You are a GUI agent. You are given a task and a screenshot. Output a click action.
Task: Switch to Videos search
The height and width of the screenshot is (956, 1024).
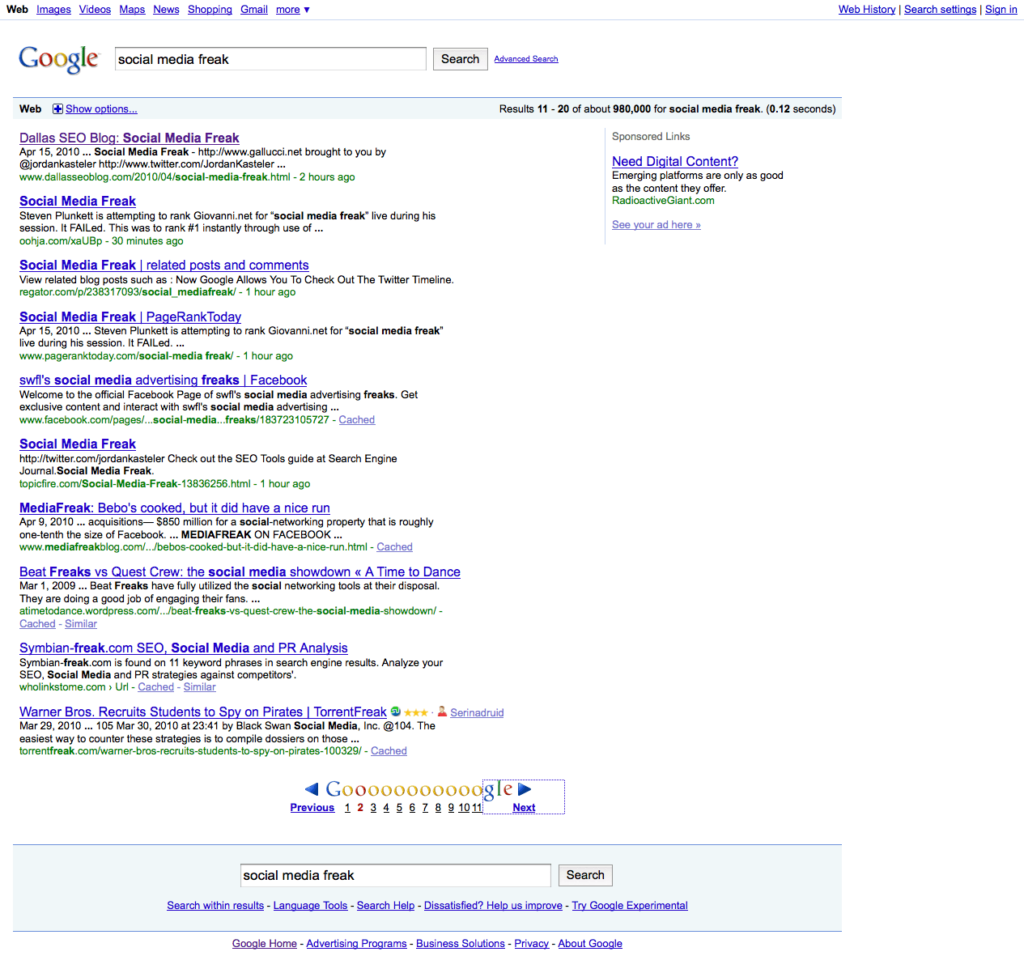(x=95, y=10)
